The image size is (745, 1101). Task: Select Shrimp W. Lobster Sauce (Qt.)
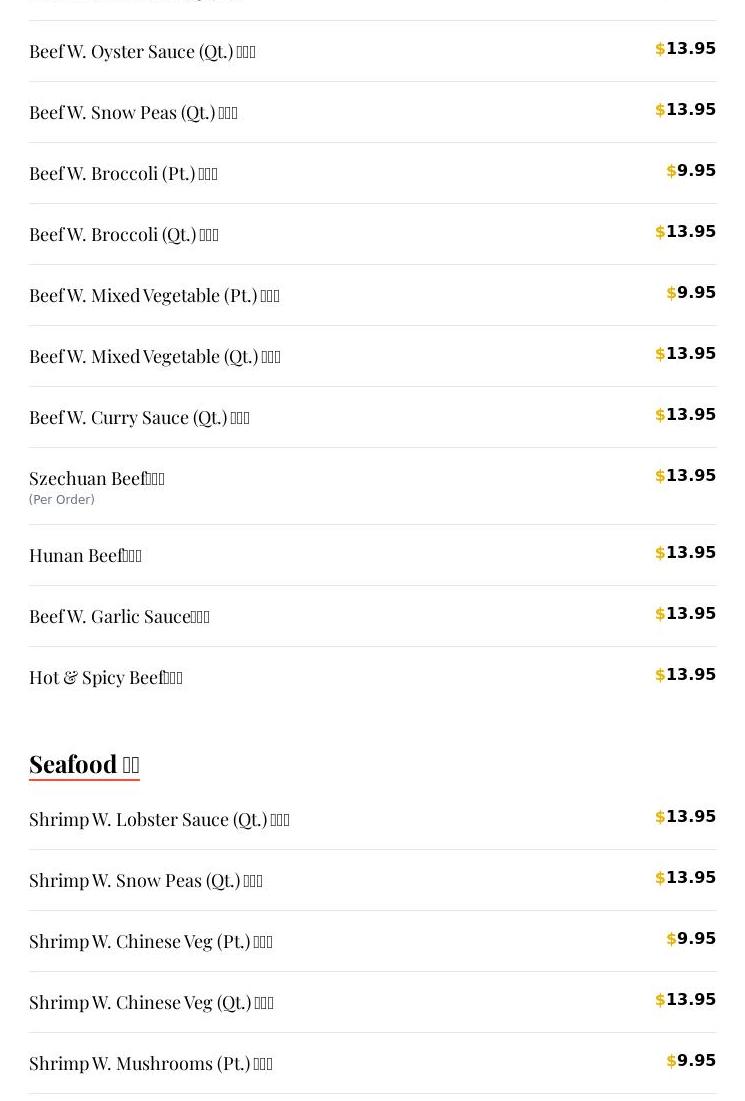click(159, 820)
